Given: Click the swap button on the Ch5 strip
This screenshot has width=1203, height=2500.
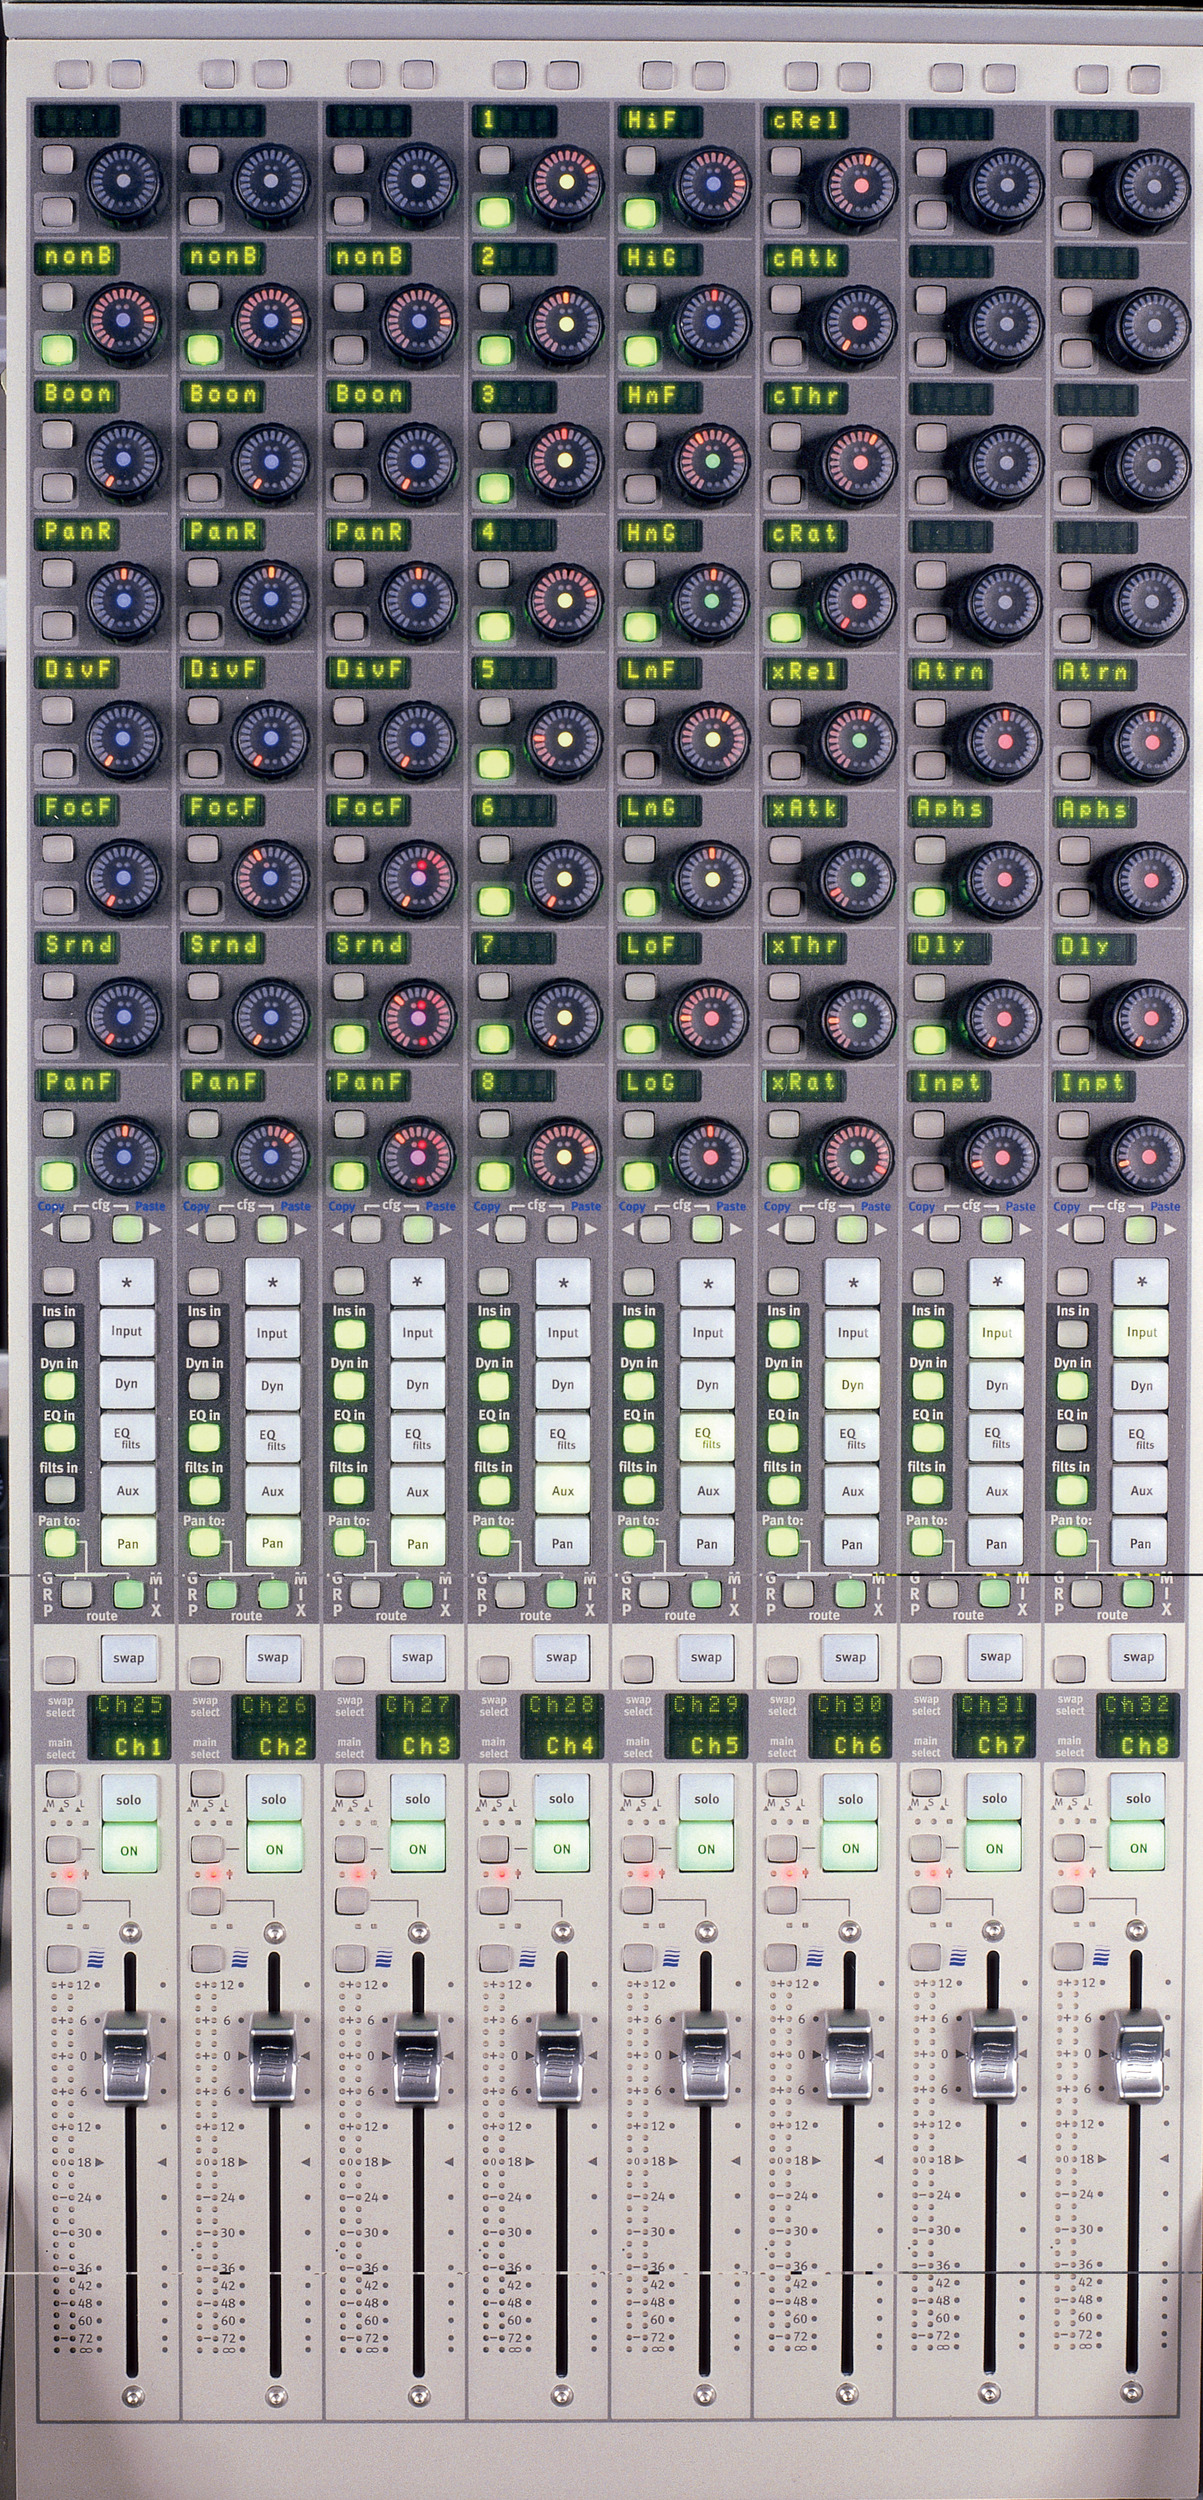Looking at the screenshot, I should 706,1656.
